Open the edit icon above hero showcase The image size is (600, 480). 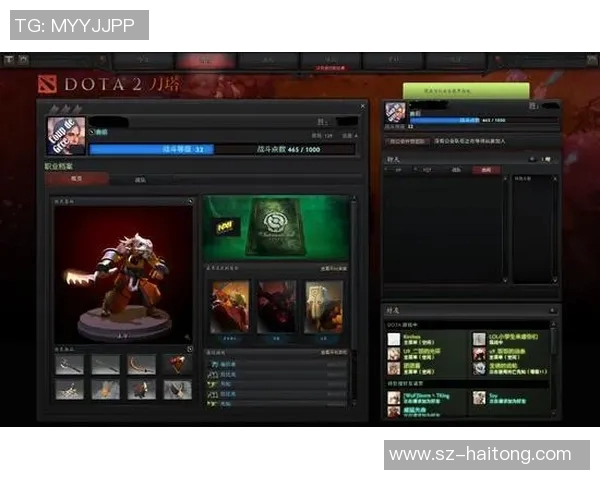(x=190, y=201)
